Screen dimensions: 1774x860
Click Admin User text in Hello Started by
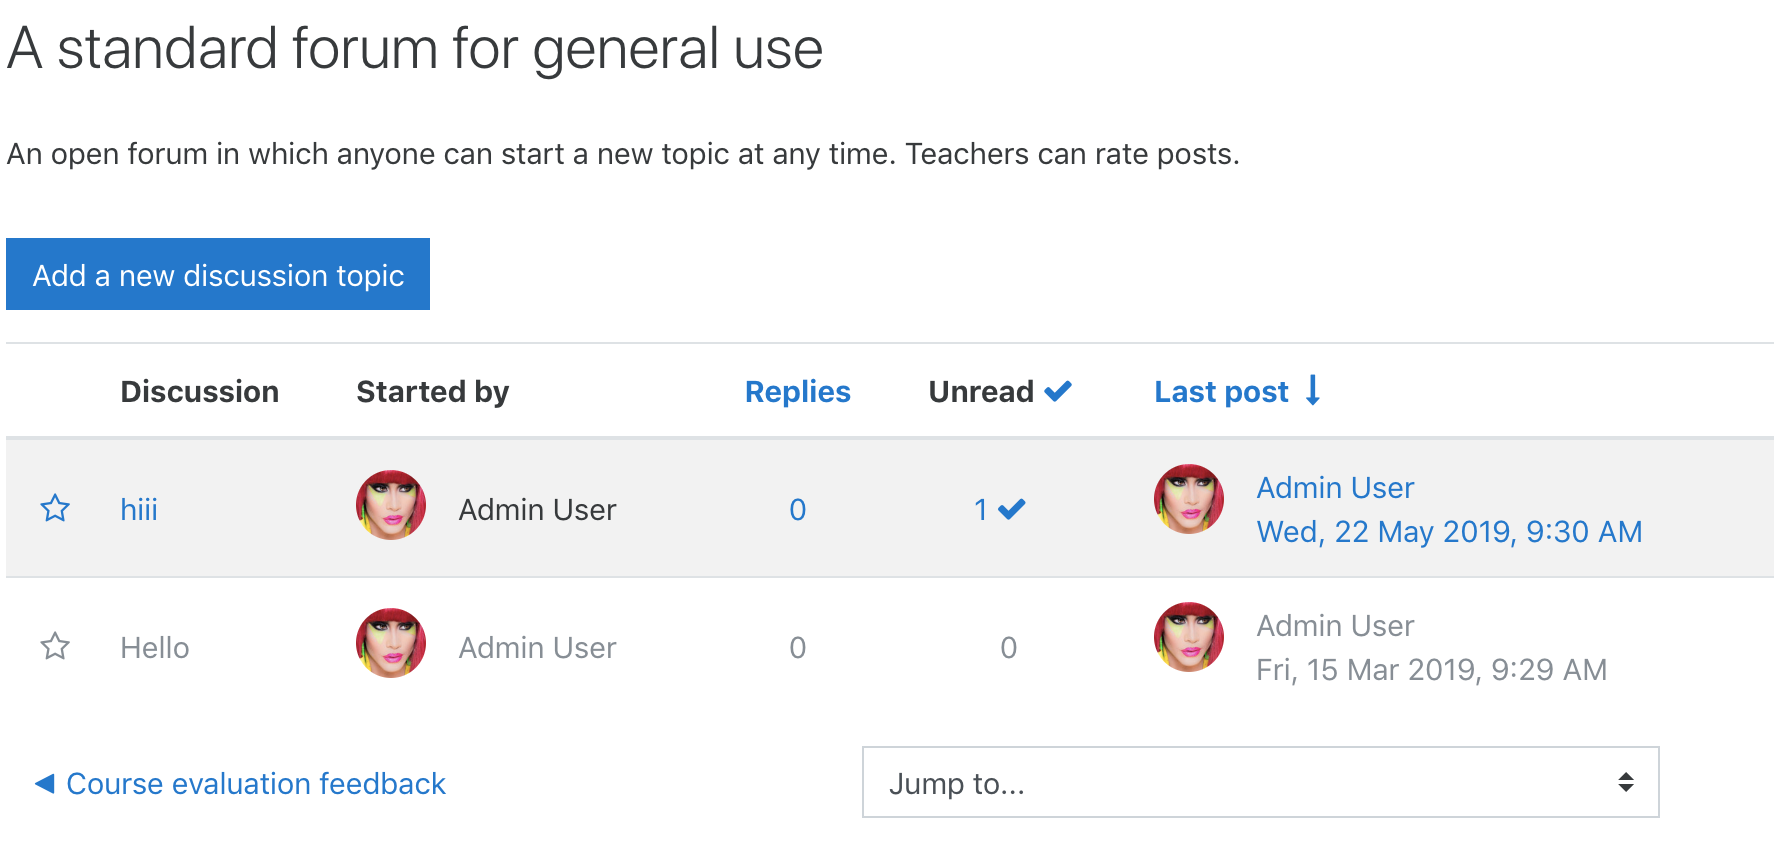[x=537, y=648]
